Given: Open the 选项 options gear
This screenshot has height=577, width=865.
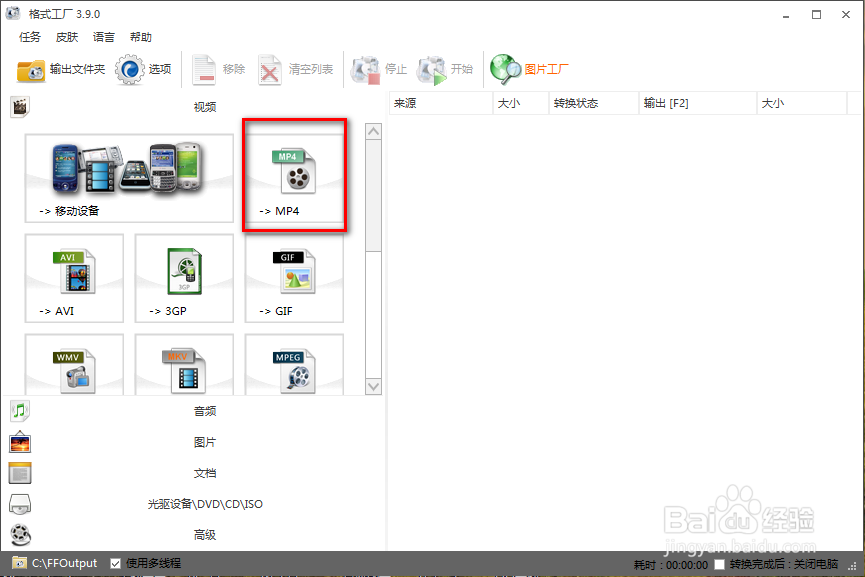Looking at the screenshot, I should click(x=143, y=70).
